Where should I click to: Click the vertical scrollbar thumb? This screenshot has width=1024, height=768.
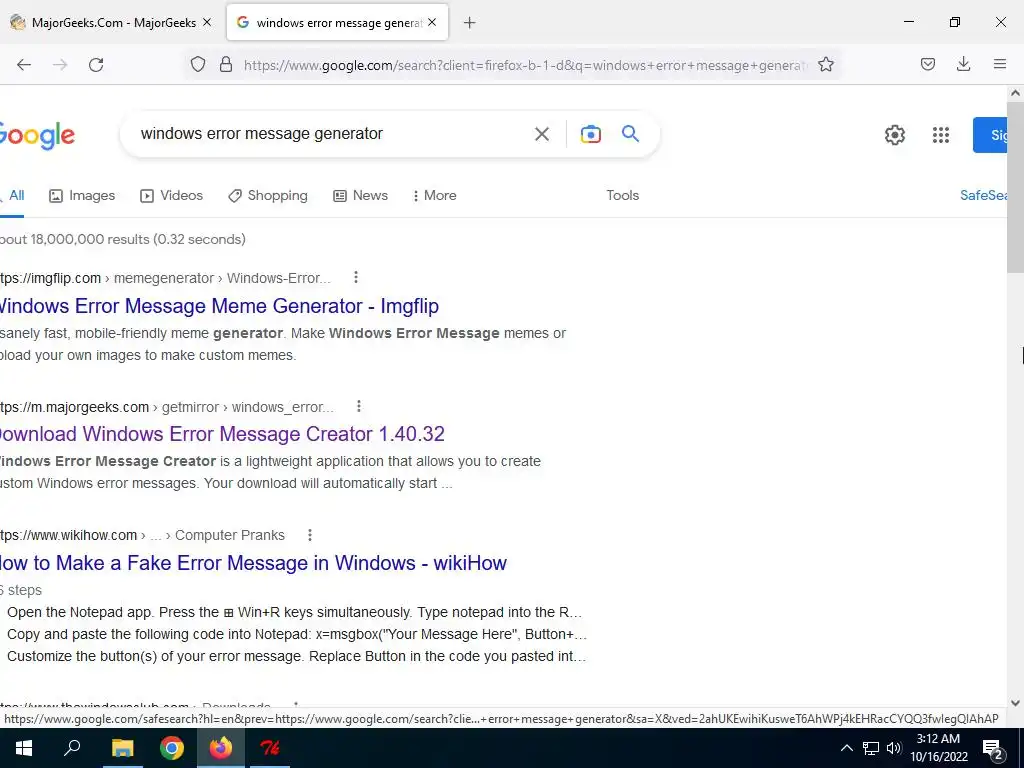point(1015,187)
